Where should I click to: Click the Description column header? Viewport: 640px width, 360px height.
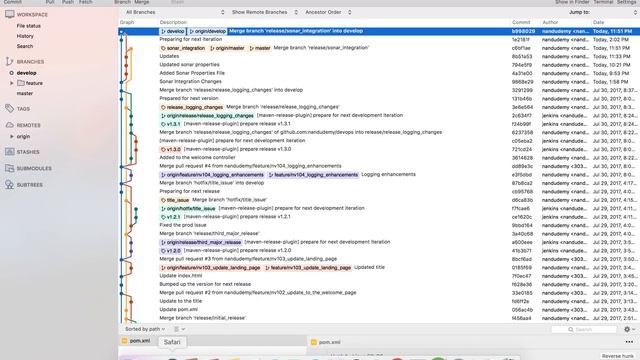173,22
